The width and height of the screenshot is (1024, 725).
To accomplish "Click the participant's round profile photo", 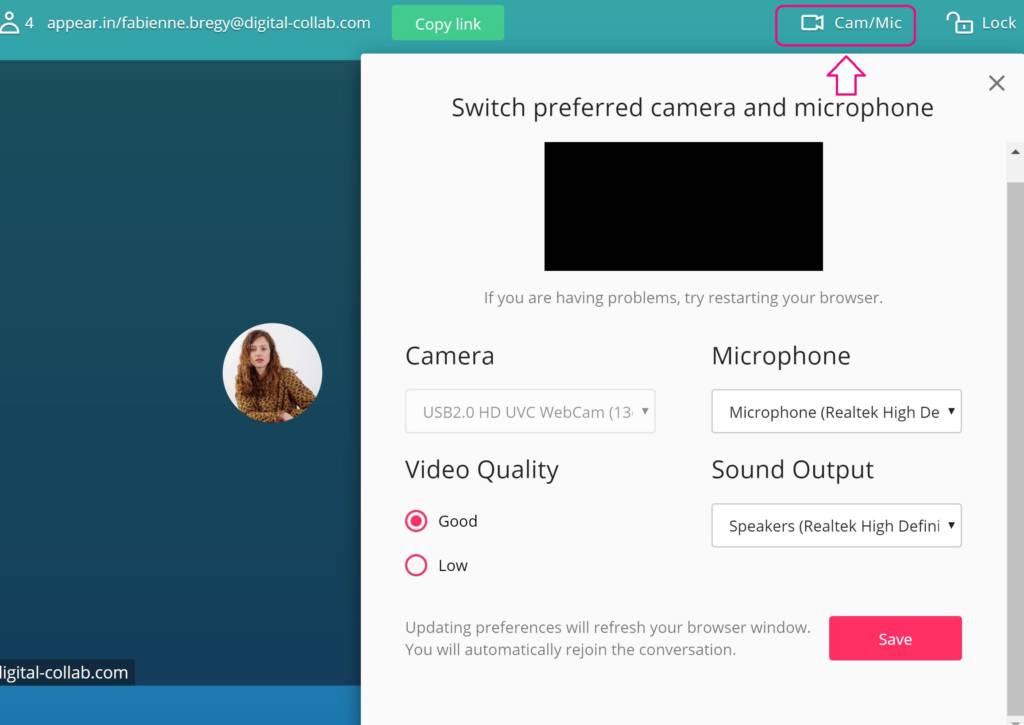I will (x=272, y=372).
